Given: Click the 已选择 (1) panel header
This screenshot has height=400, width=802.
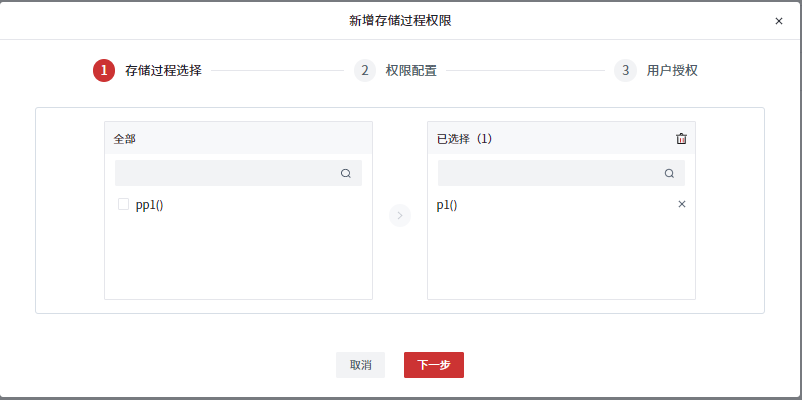Looking at the screenshot, I should tap(465, 139).
